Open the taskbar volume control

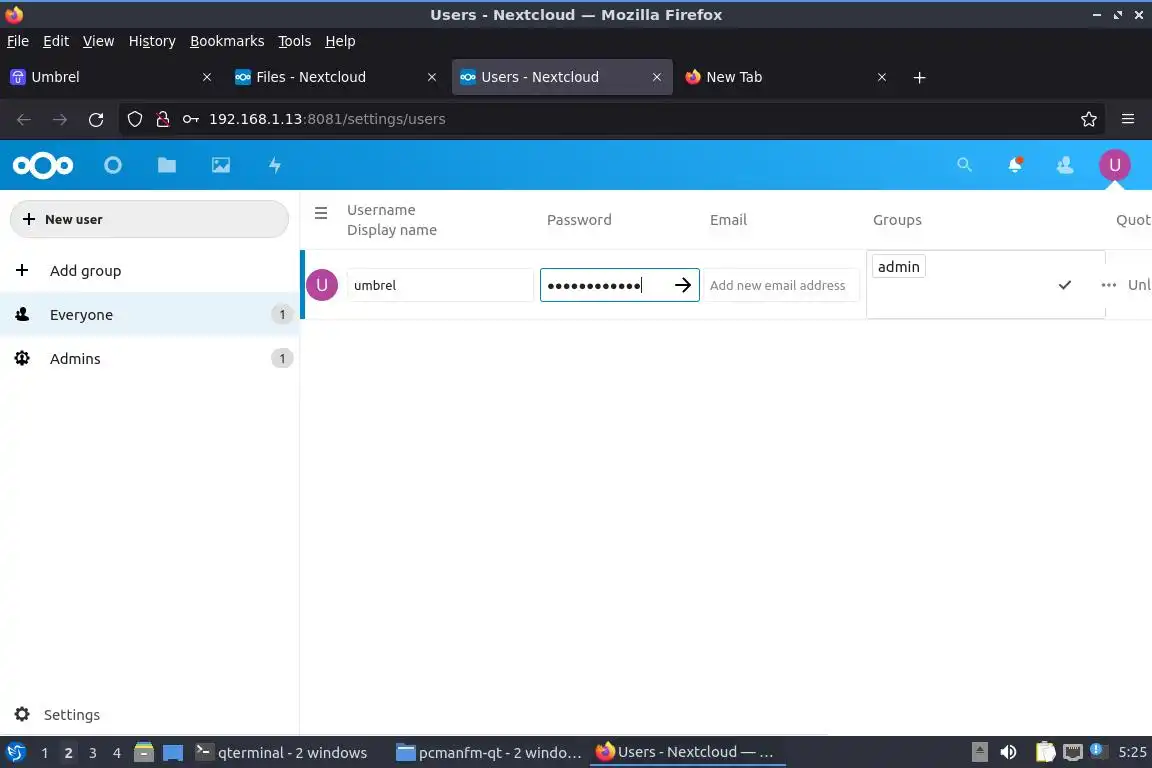coord(1009,752)
